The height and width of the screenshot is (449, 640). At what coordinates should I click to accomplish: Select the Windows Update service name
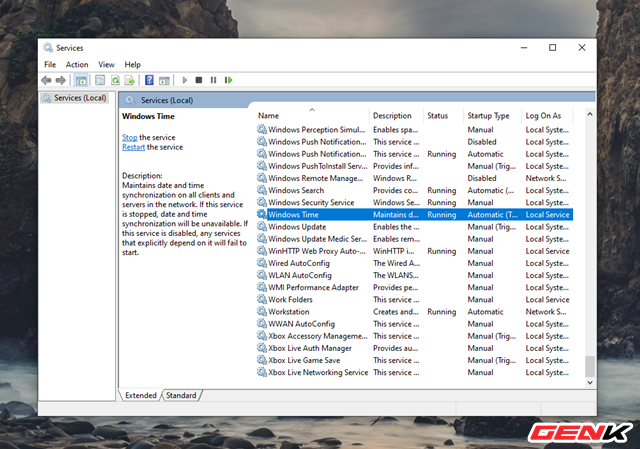(x=297, y=227)
